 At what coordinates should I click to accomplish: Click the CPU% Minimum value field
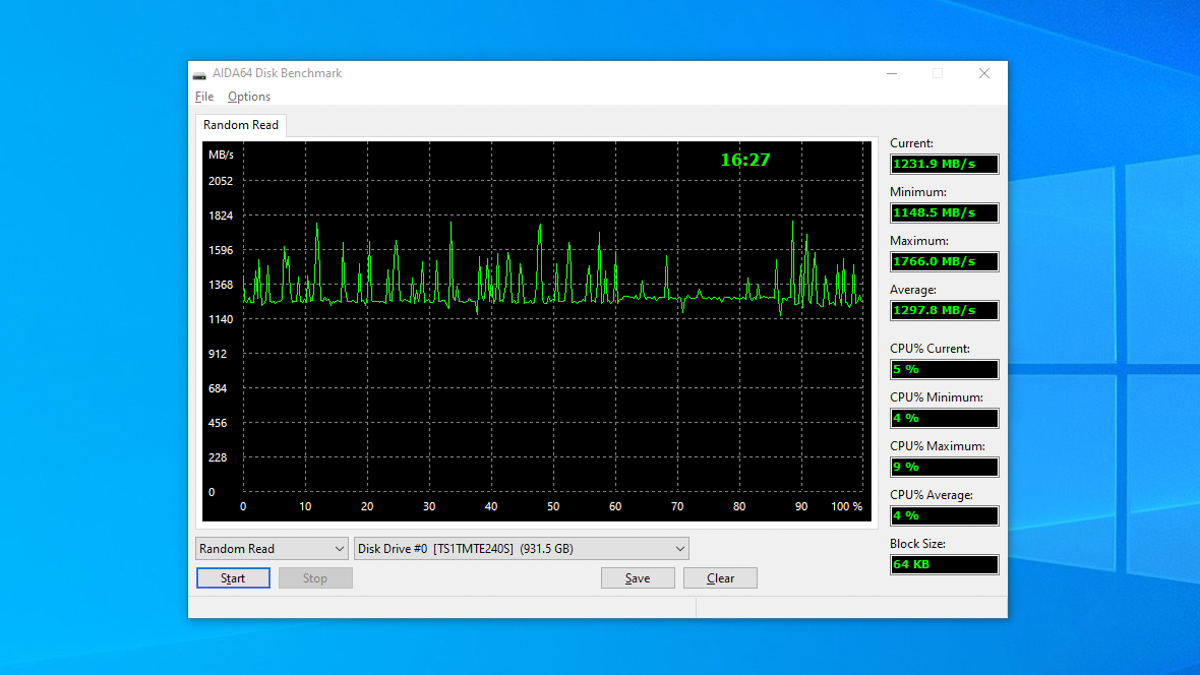(945, 418)
